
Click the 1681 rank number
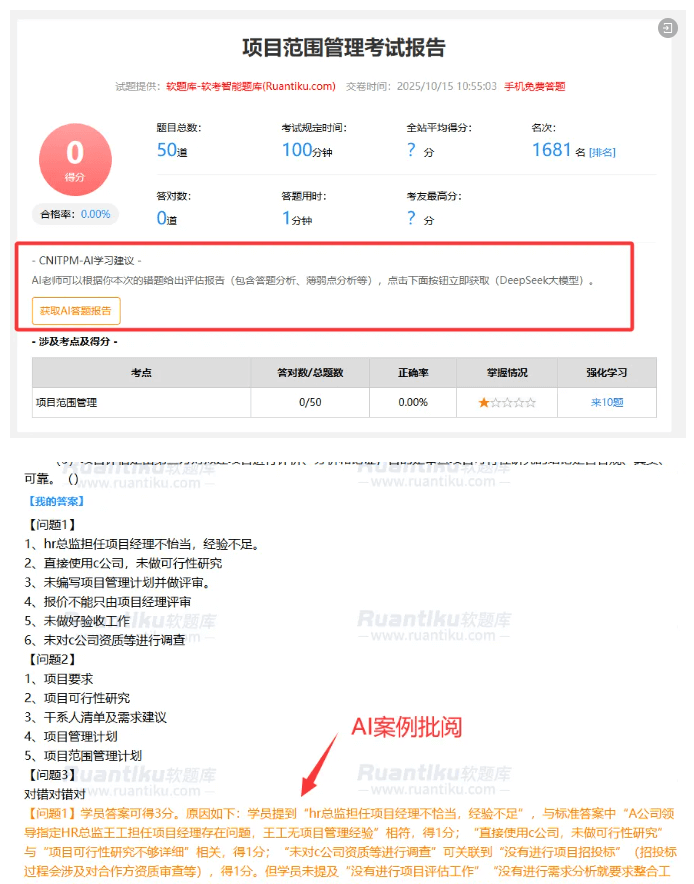pyautogui.click(x=551, y=150)
